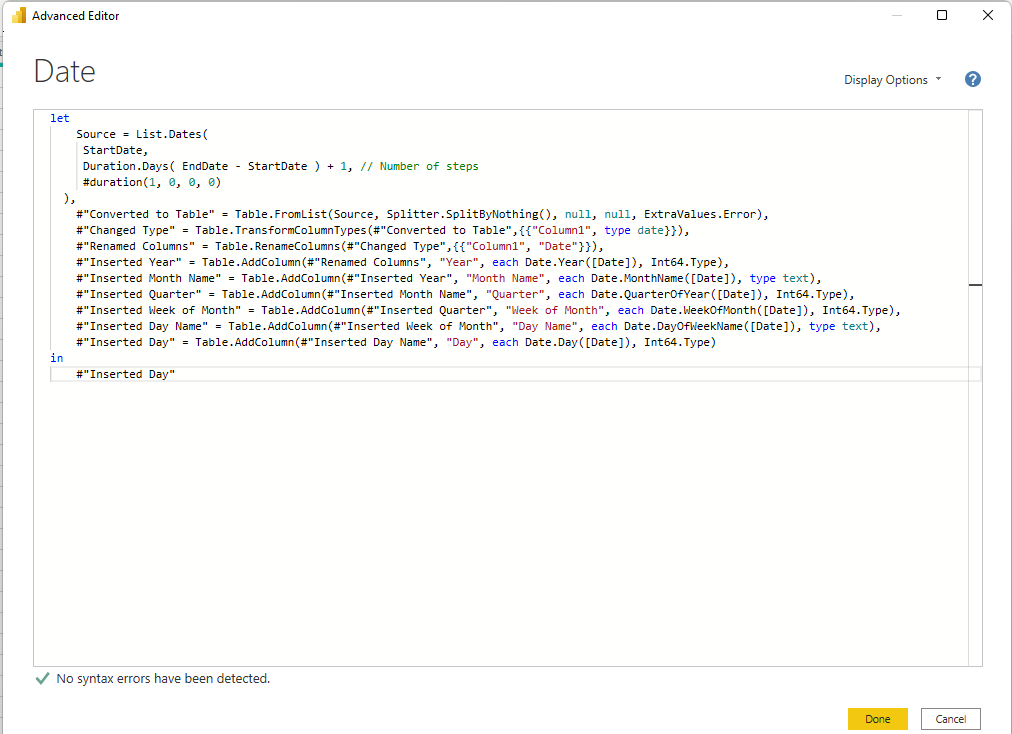Viewport: 1012px width, 734px height.
Task: Click the "Week of Month" string literal
Action: click(554, 310)
